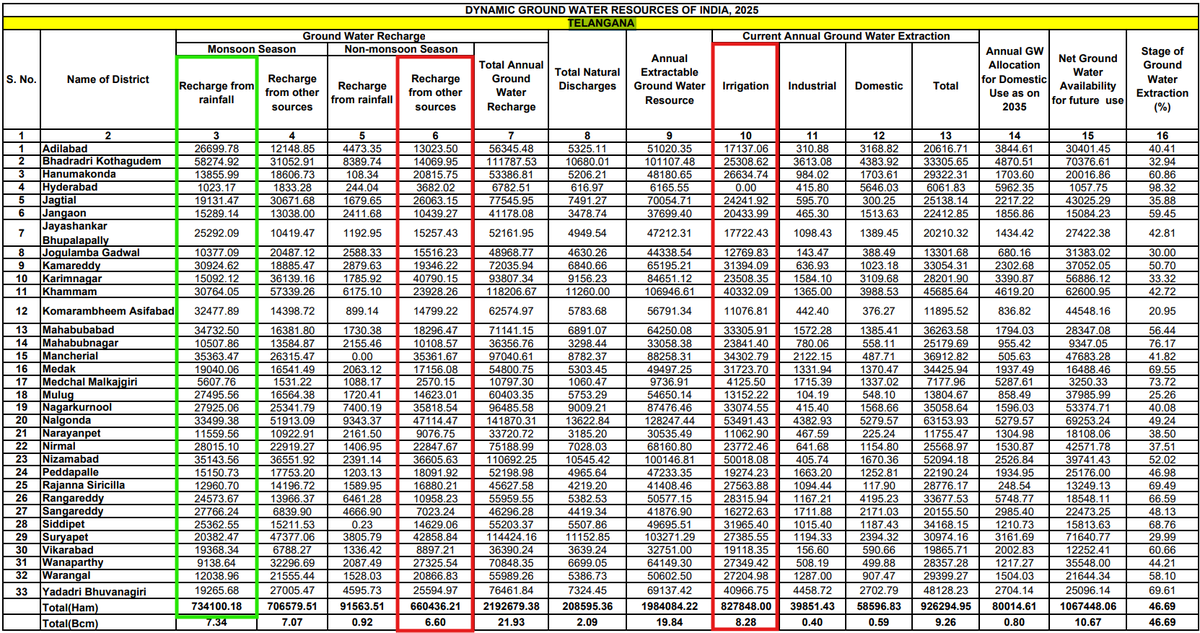This screenshot has height=633, width=1200.
Task: Click the total extraction value '926294.95'
Action: tap(946, 607)
